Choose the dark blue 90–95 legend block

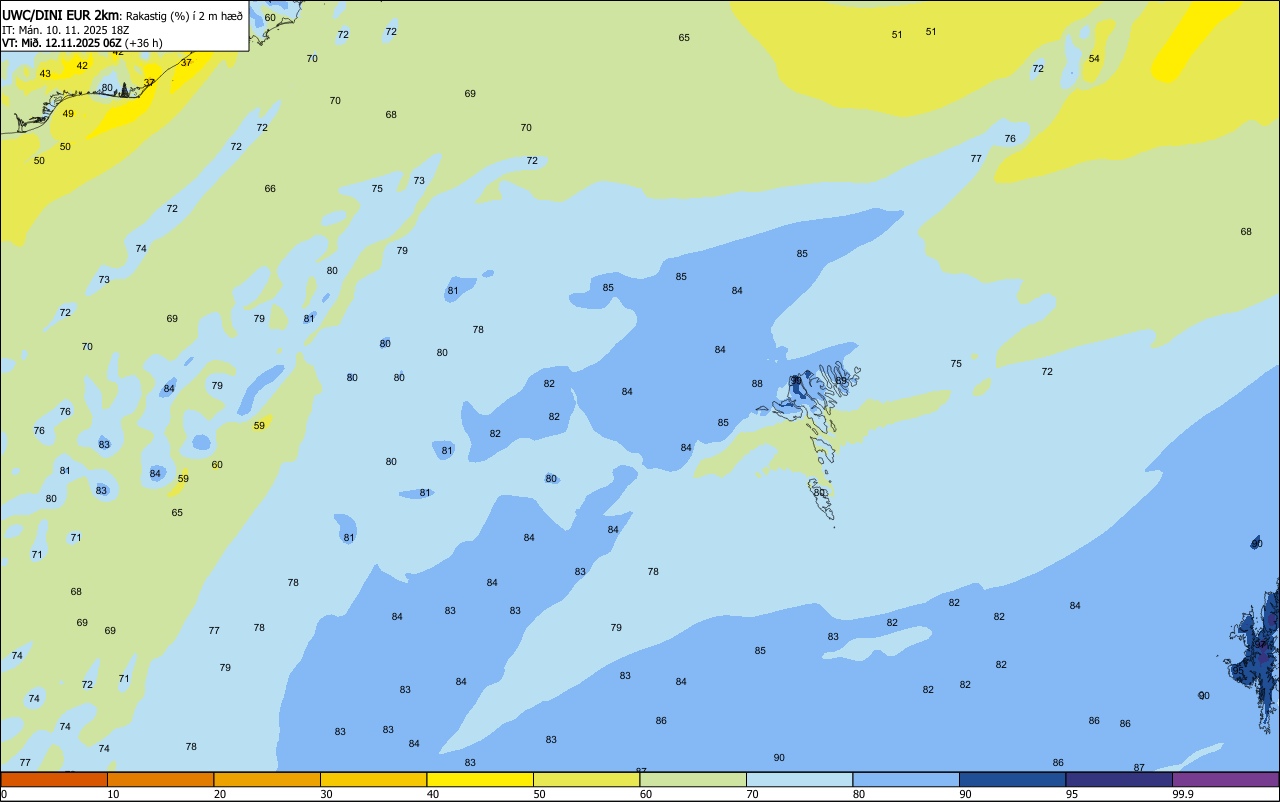click(1013, 779)
